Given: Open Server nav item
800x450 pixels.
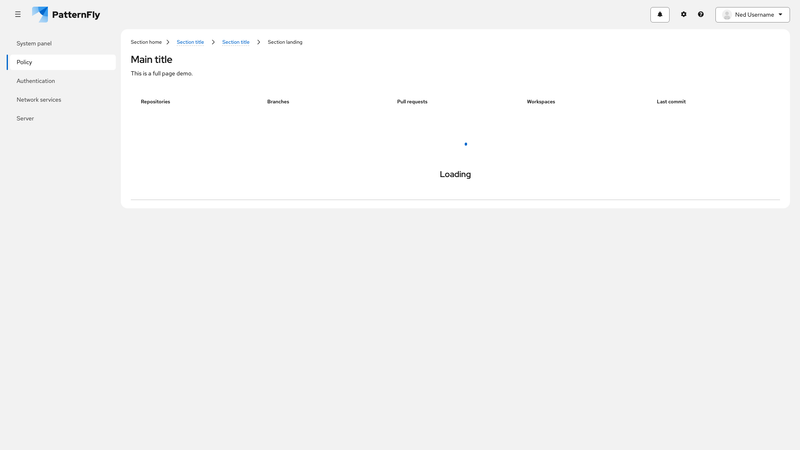Looking at the screenshot, I should point(61,118).
